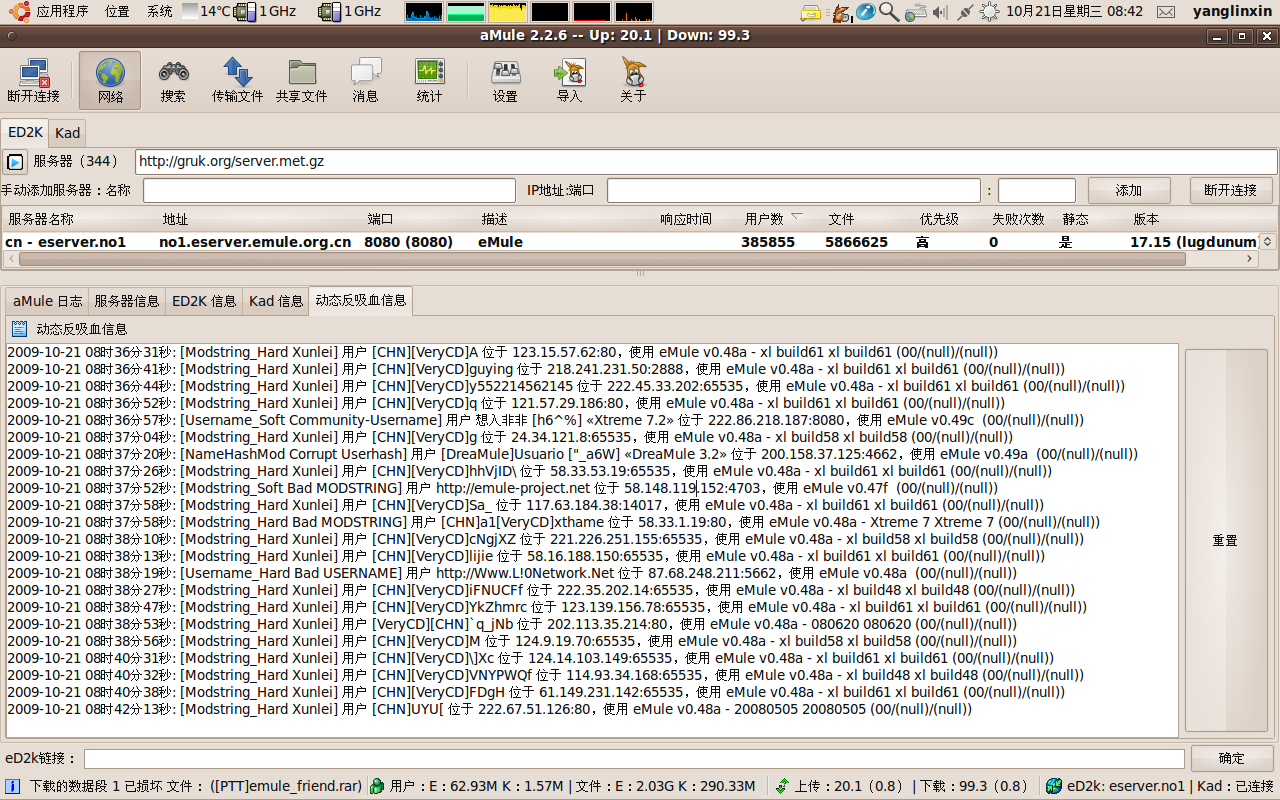Click the network plug tray icon
The width and height of the screenshot is (1280, 800).
pyautogui.click(x=964, y=12)
